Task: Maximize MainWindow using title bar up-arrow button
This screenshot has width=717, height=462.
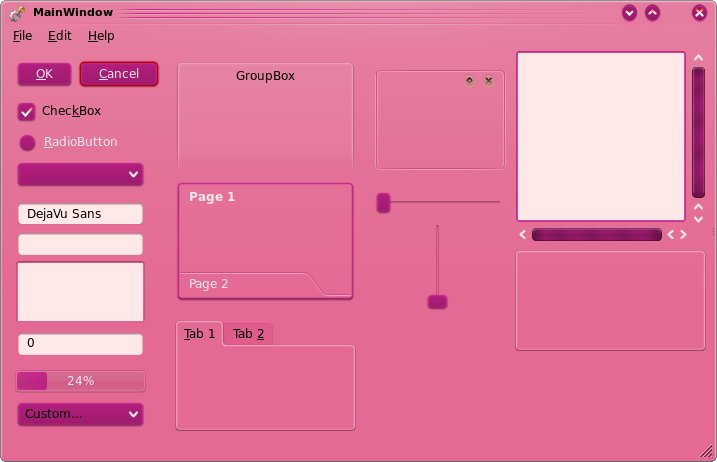Action: pos(653,13)
